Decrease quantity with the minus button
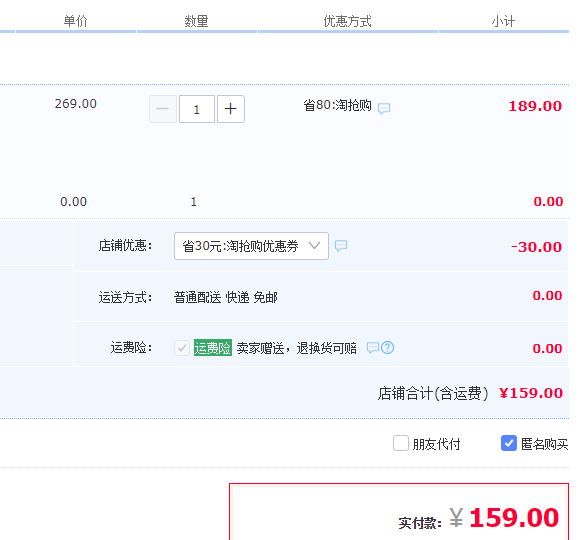Image resolution: width=580 pixels, height=540 pixels. pyautogui.click(x=163, y=109)
